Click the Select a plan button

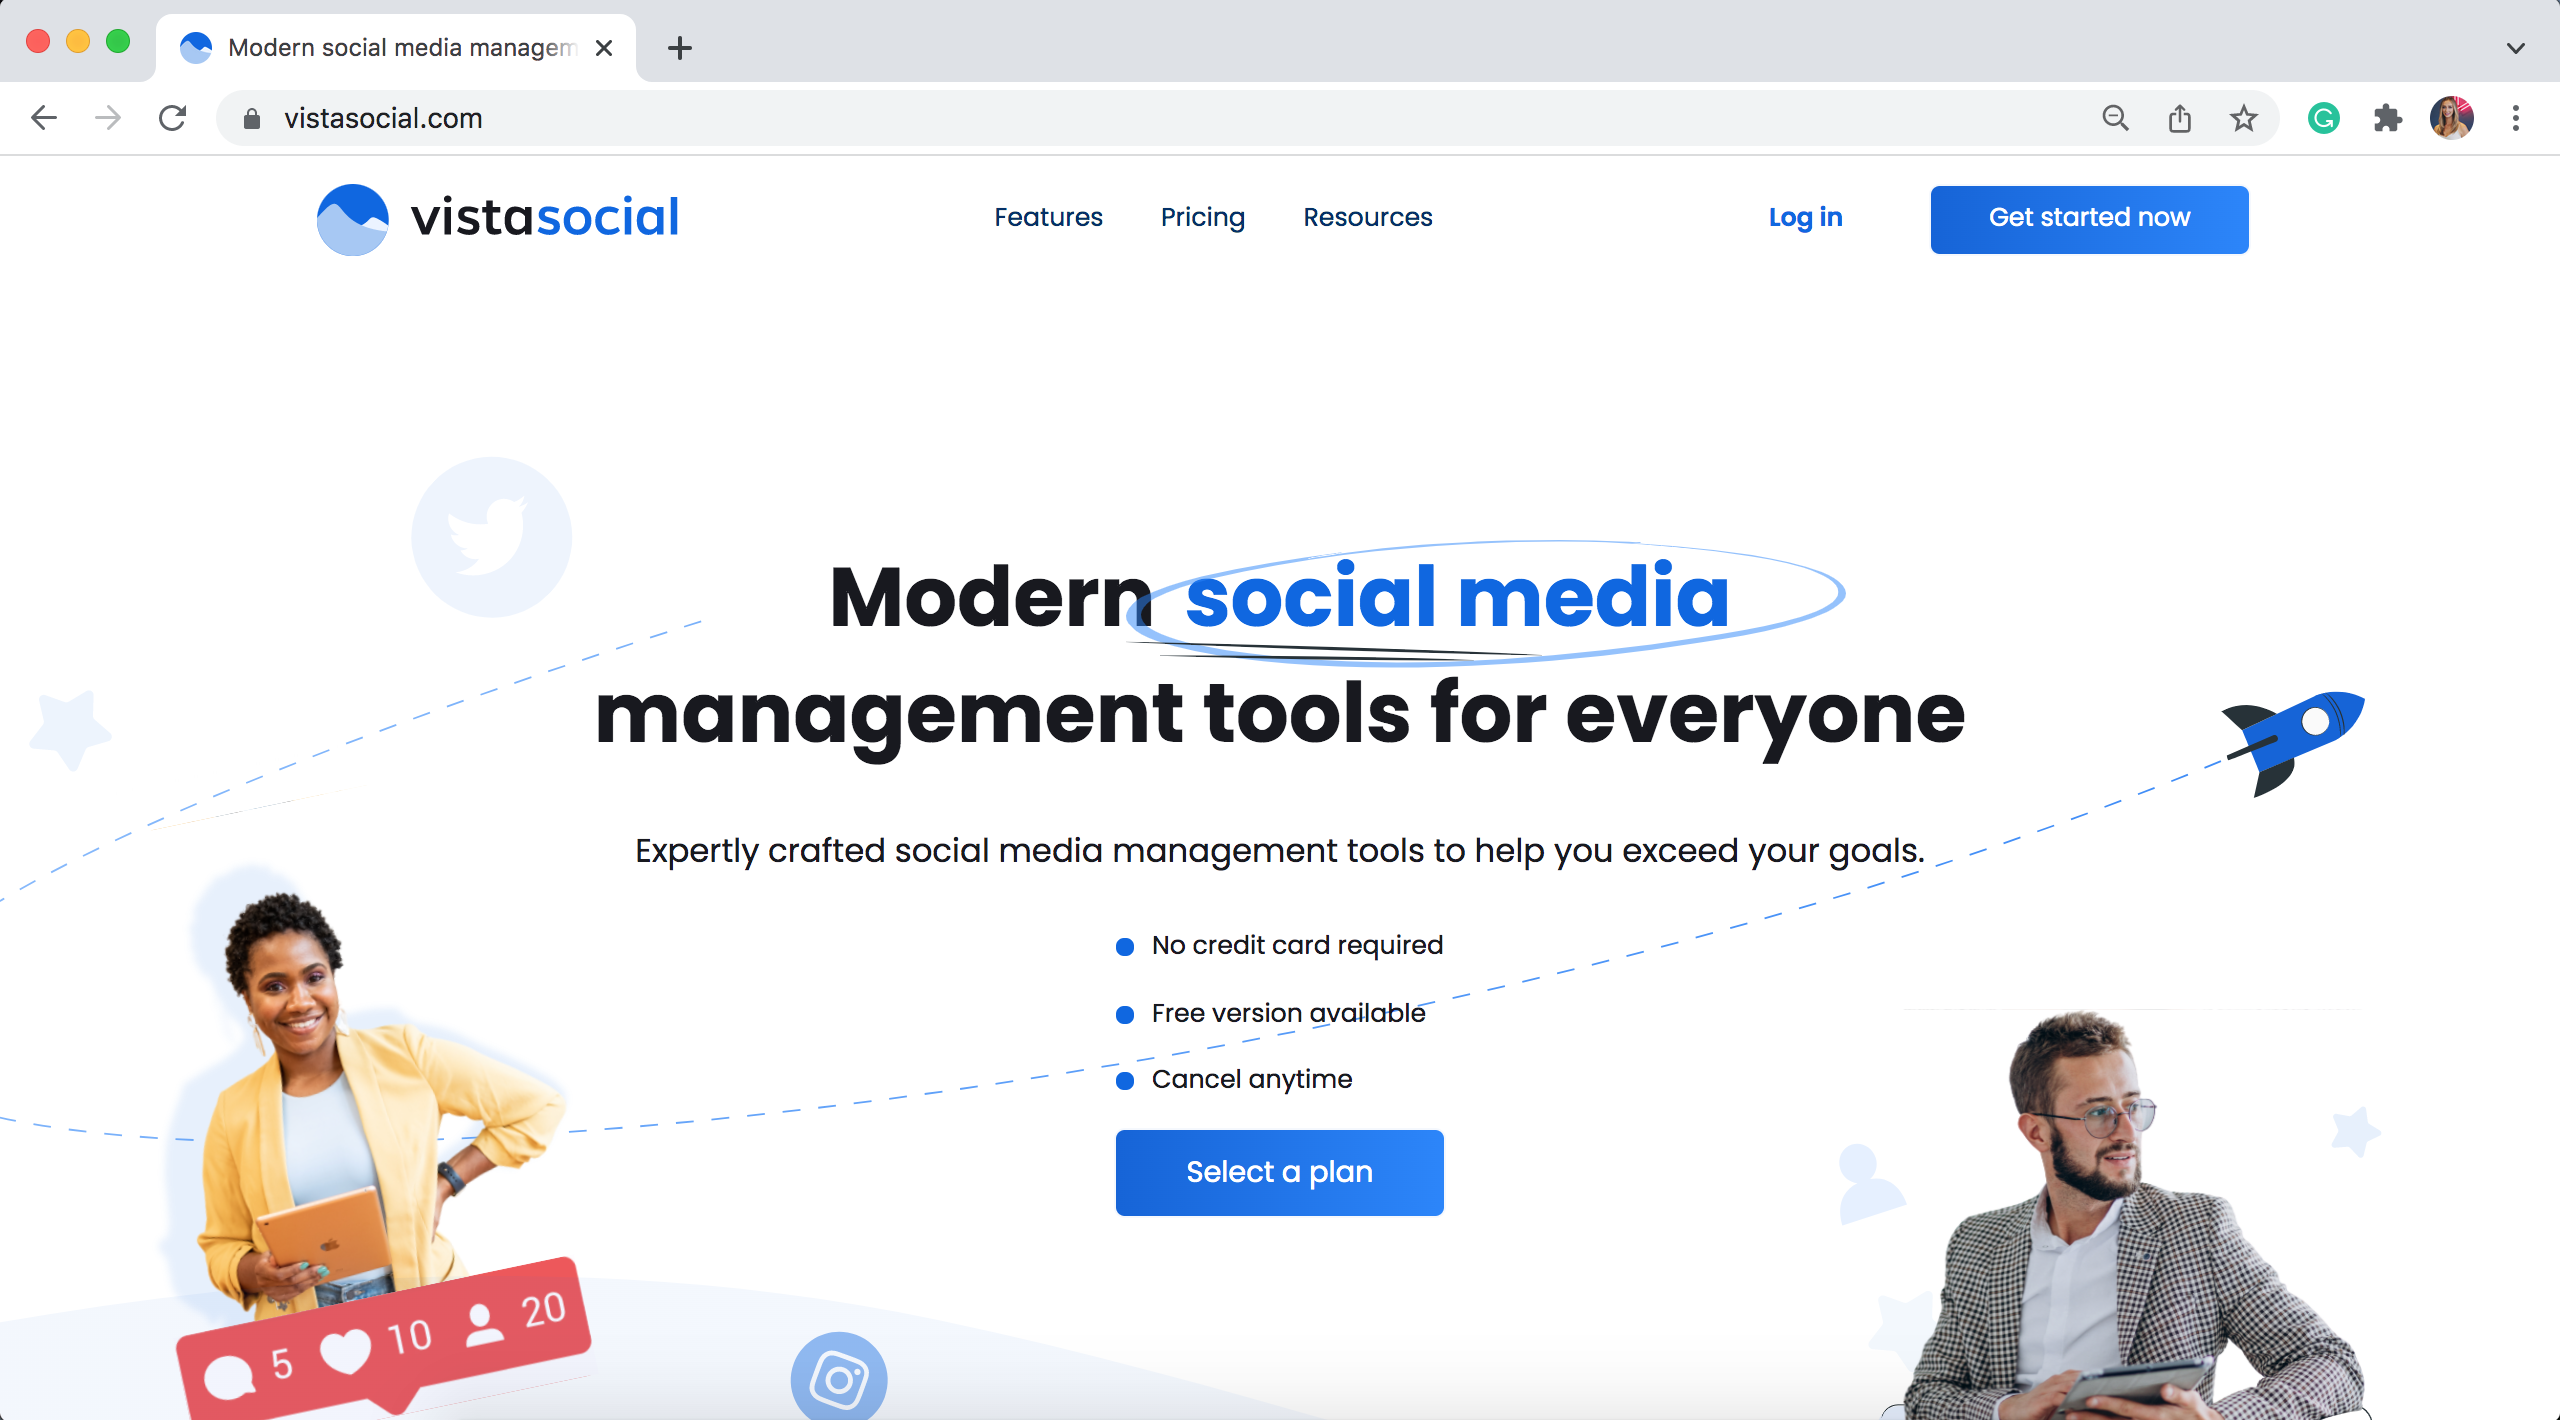[1280, 1172]
